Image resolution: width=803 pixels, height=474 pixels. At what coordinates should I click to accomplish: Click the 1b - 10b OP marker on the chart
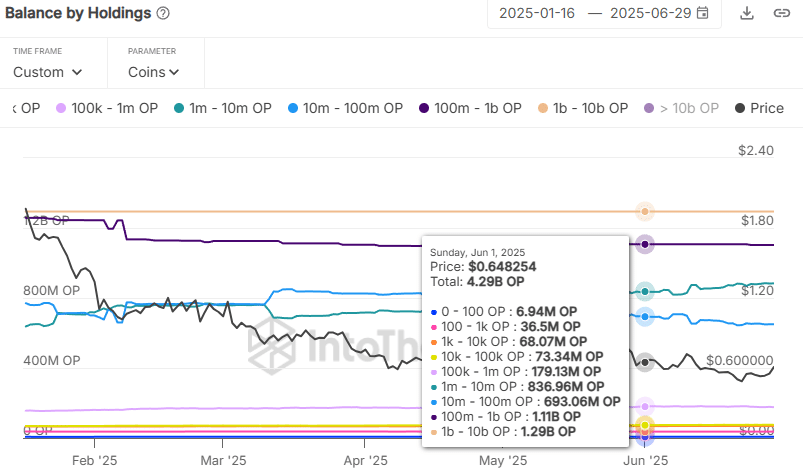[x=645, y=211]
